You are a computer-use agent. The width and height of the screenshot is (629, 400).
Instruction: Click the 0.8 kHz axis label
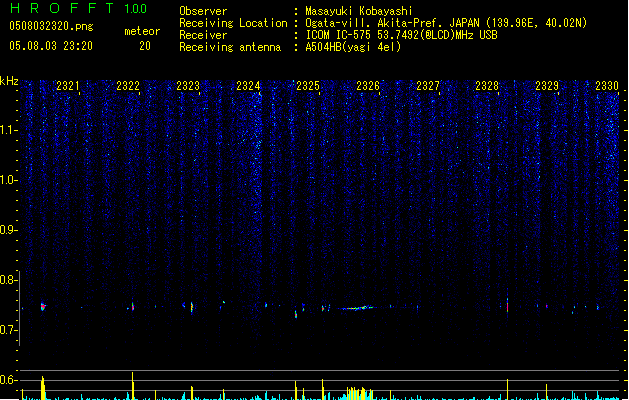click(9, 280)
